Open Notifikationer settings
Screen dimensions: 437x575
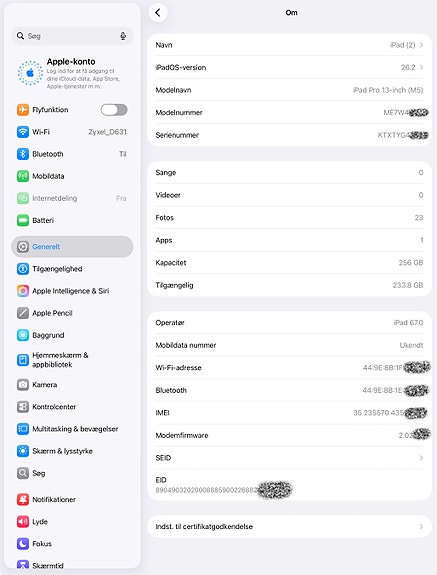[72, 499]
